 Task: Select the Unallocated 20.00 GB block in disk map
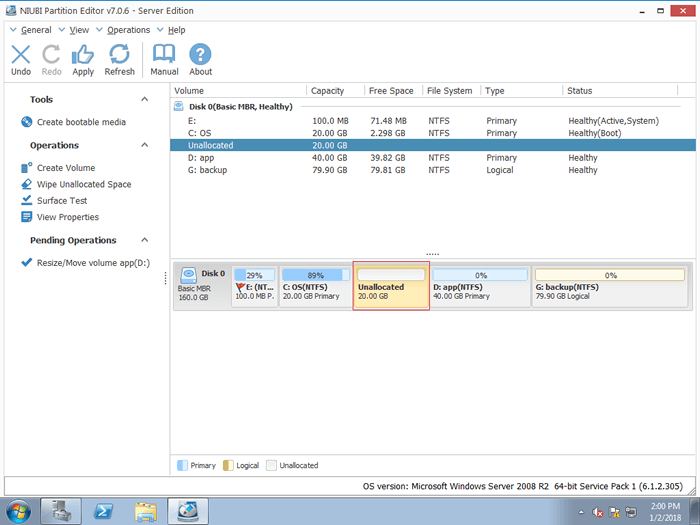tap(391, 286)
